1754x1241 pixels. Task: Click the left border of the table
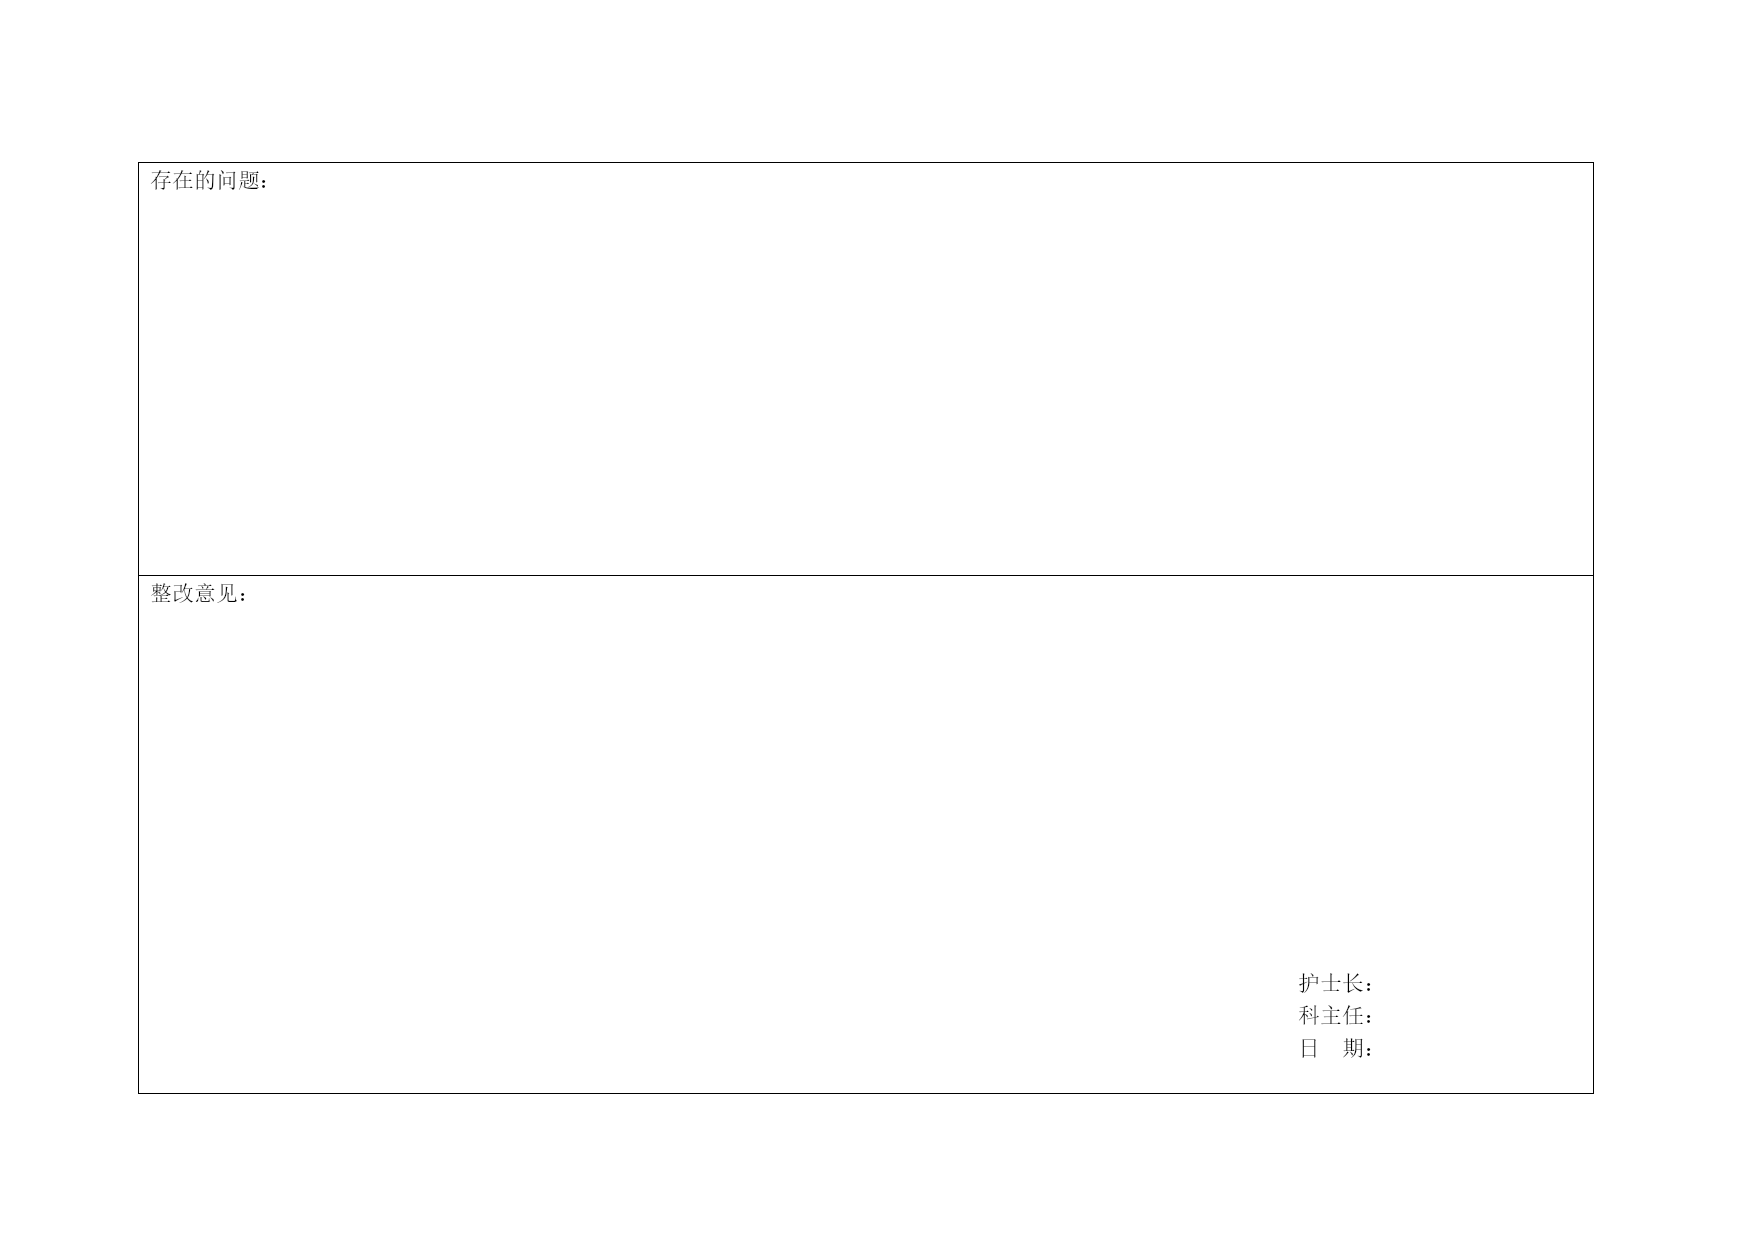pyautogui.click(x=138, y=628)
